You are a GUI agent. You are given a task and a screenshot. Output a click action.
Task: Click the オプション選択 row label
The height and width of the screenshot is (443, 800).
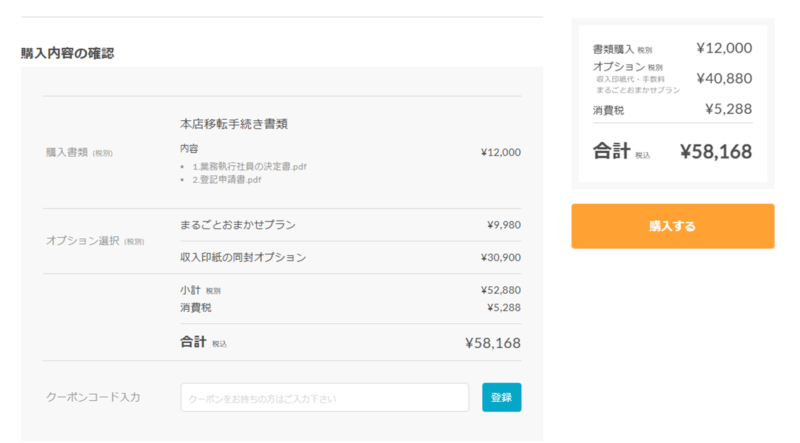[x=83, y=241]
